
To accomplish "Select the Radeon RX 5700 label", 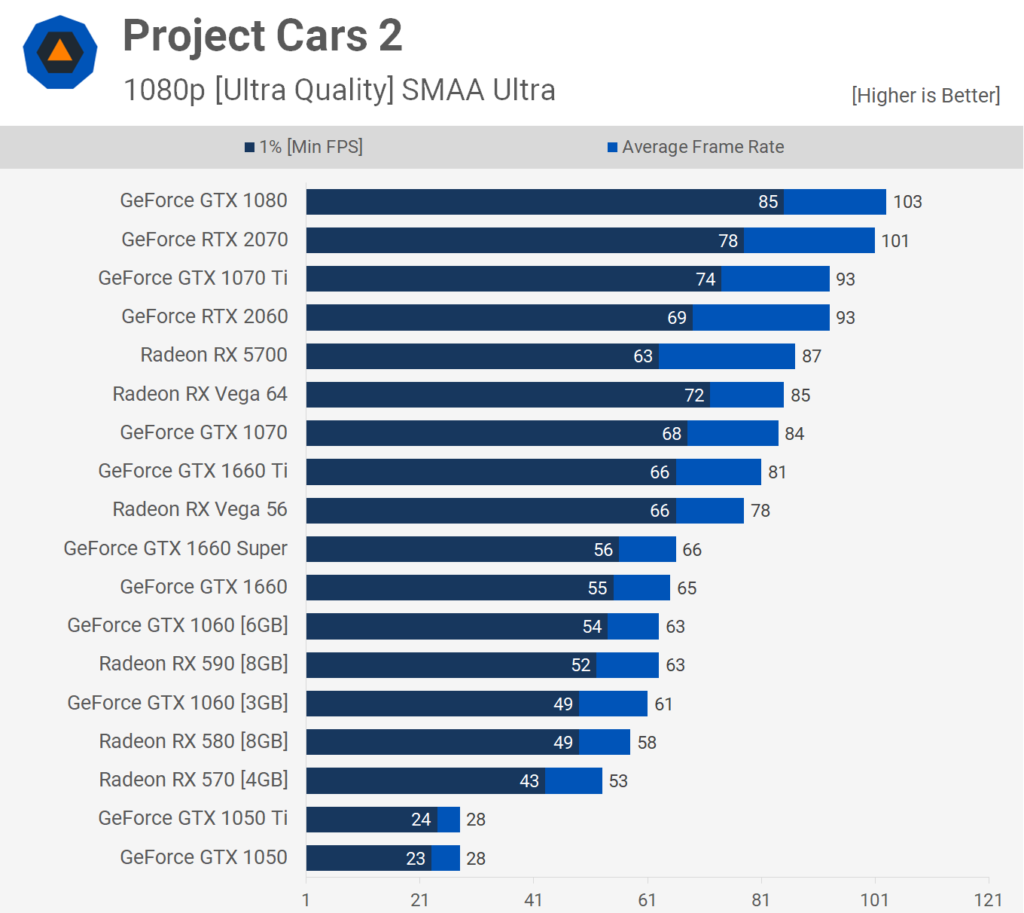I will [214, 355].
